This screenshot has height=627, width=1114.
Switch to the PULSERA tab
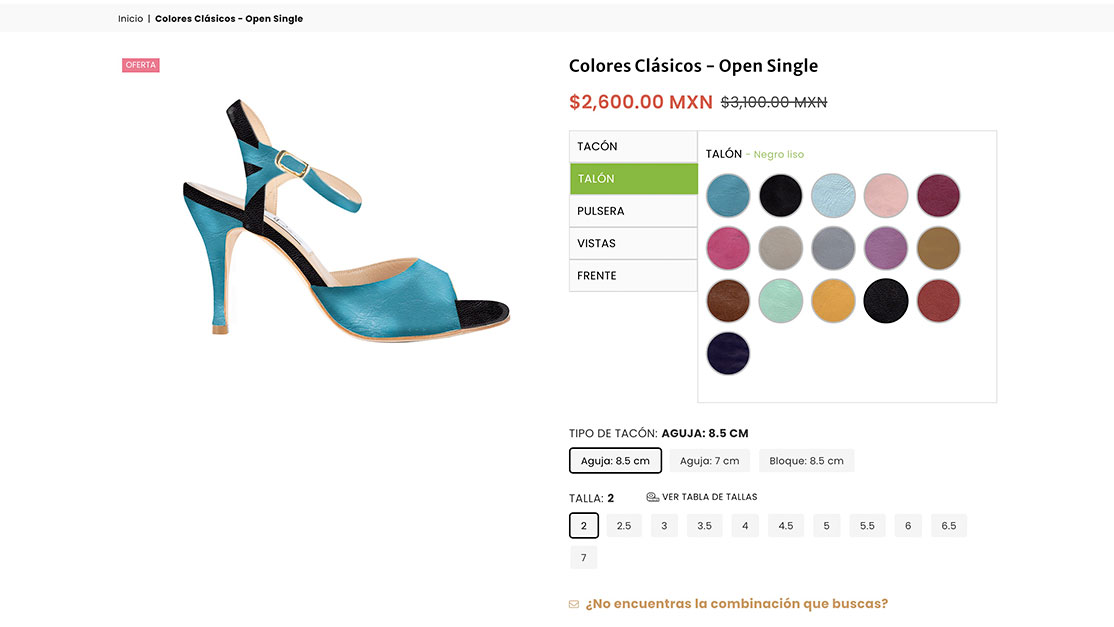[x=633, y=211]
